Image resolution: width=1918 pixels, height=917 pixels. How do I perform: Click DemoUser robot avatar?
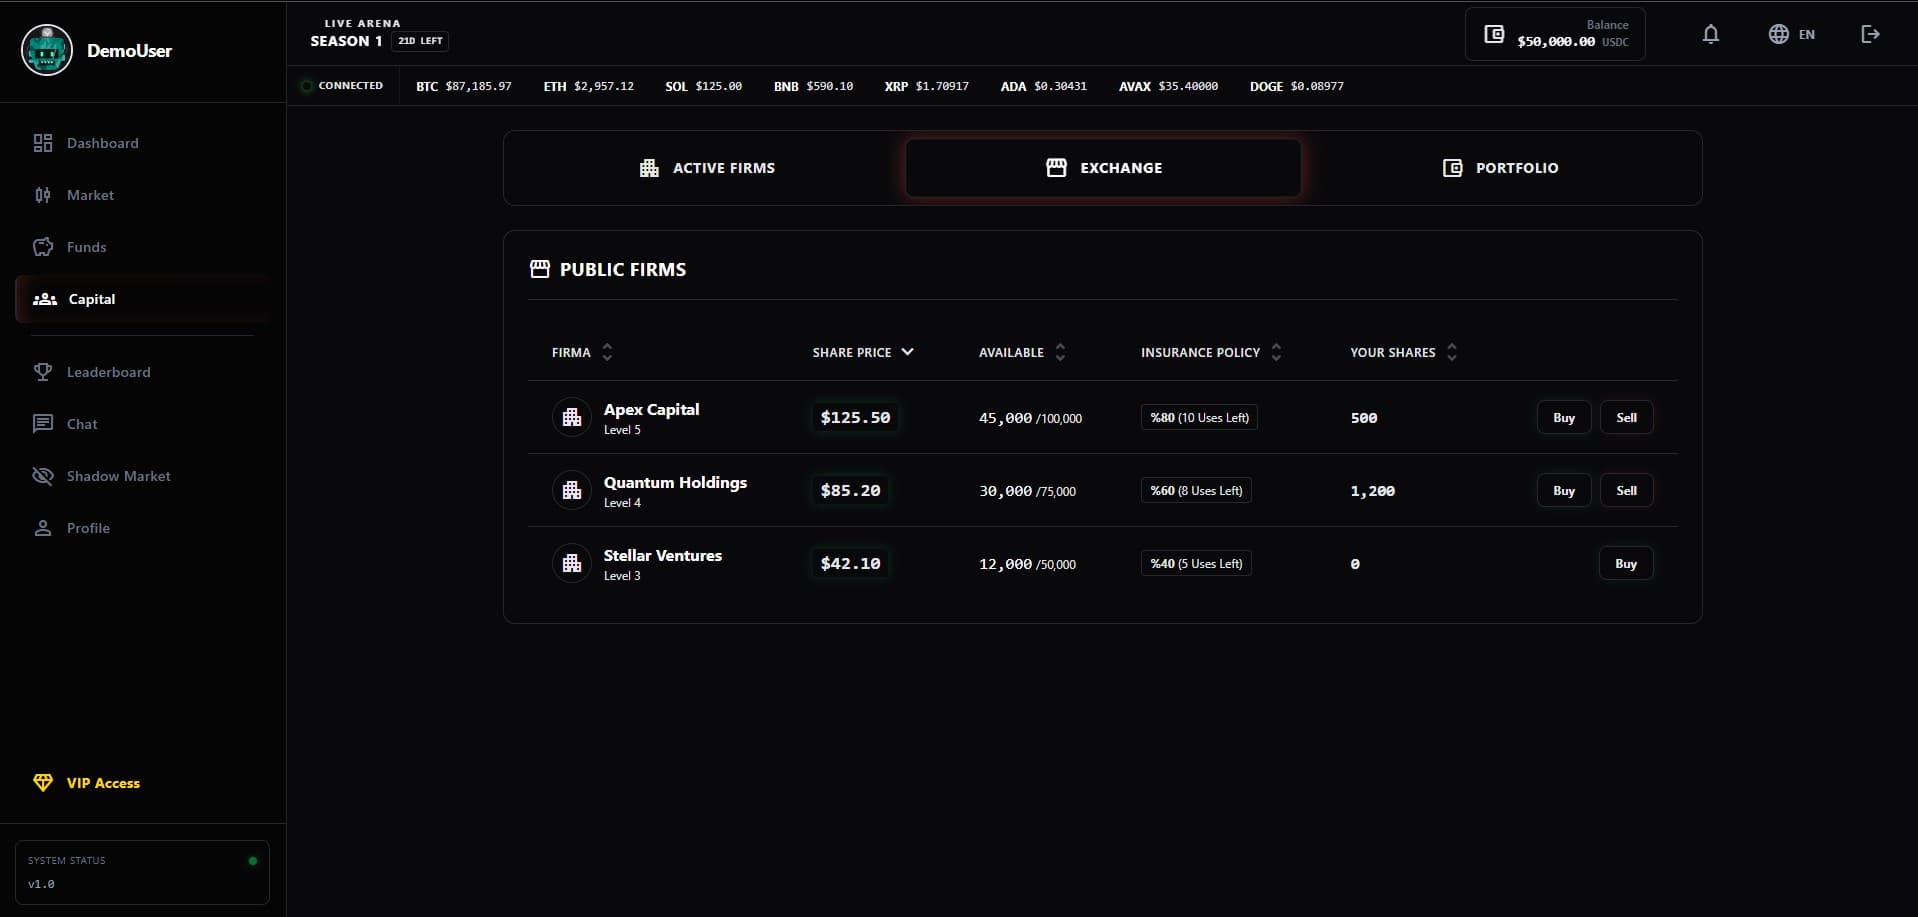point(47,50)
